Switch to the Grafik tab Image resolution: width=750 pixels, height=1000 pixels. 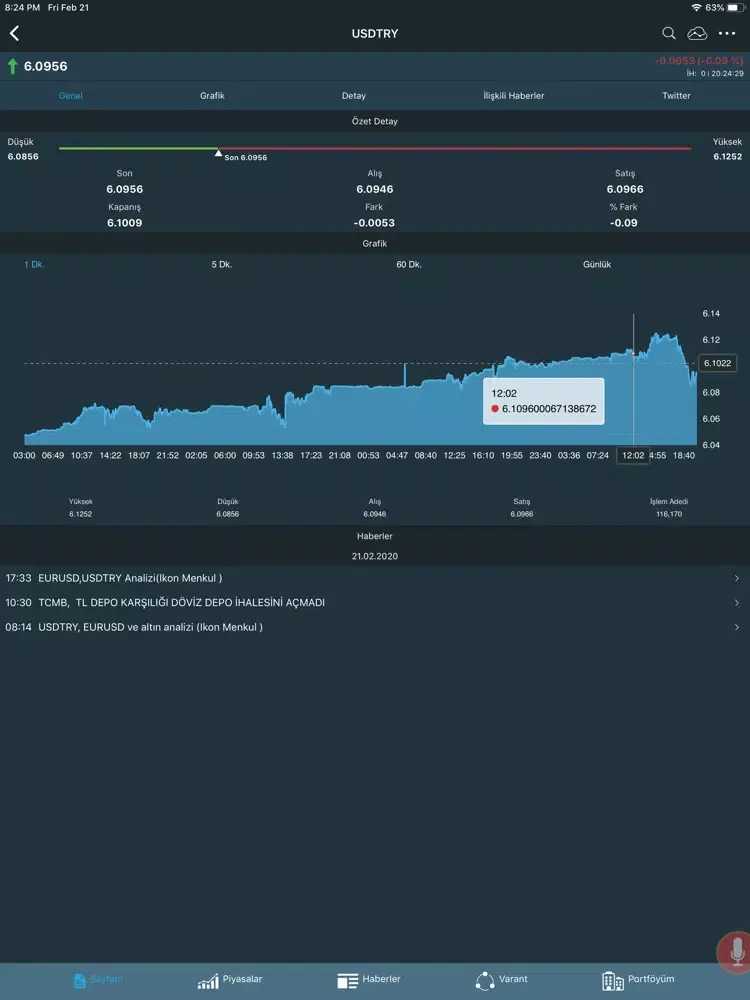tap(212, 96)
